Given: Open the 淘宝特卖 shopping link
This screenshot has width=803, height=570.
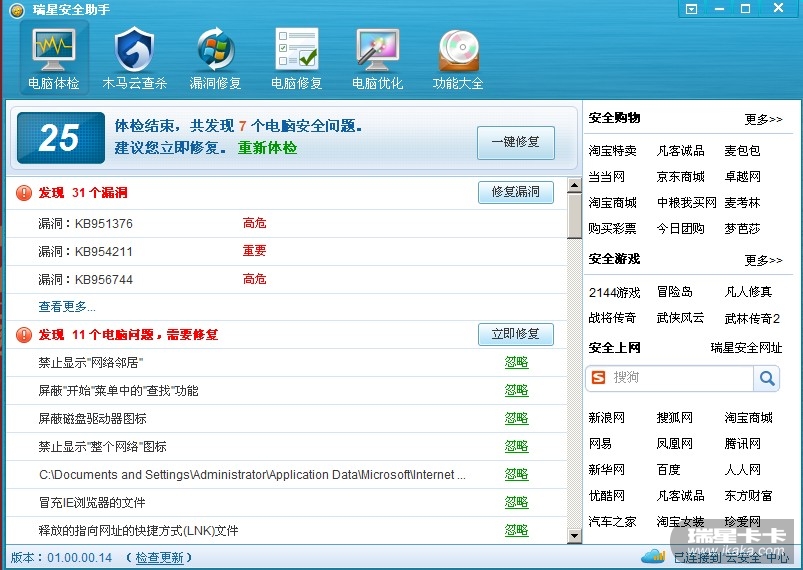Looking at the screenshot, I should [x=612, y=151].
